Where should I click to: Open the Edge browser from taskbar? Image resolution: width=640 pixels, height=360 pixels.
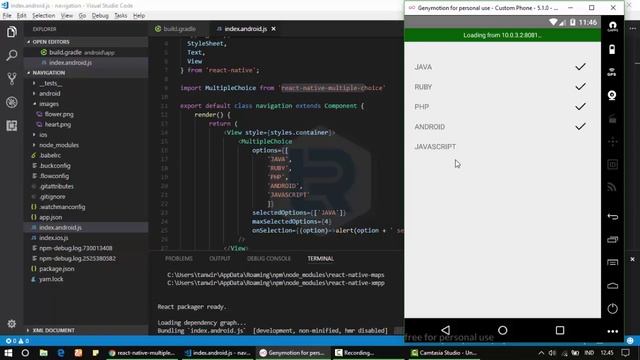[x=61, y=353]
